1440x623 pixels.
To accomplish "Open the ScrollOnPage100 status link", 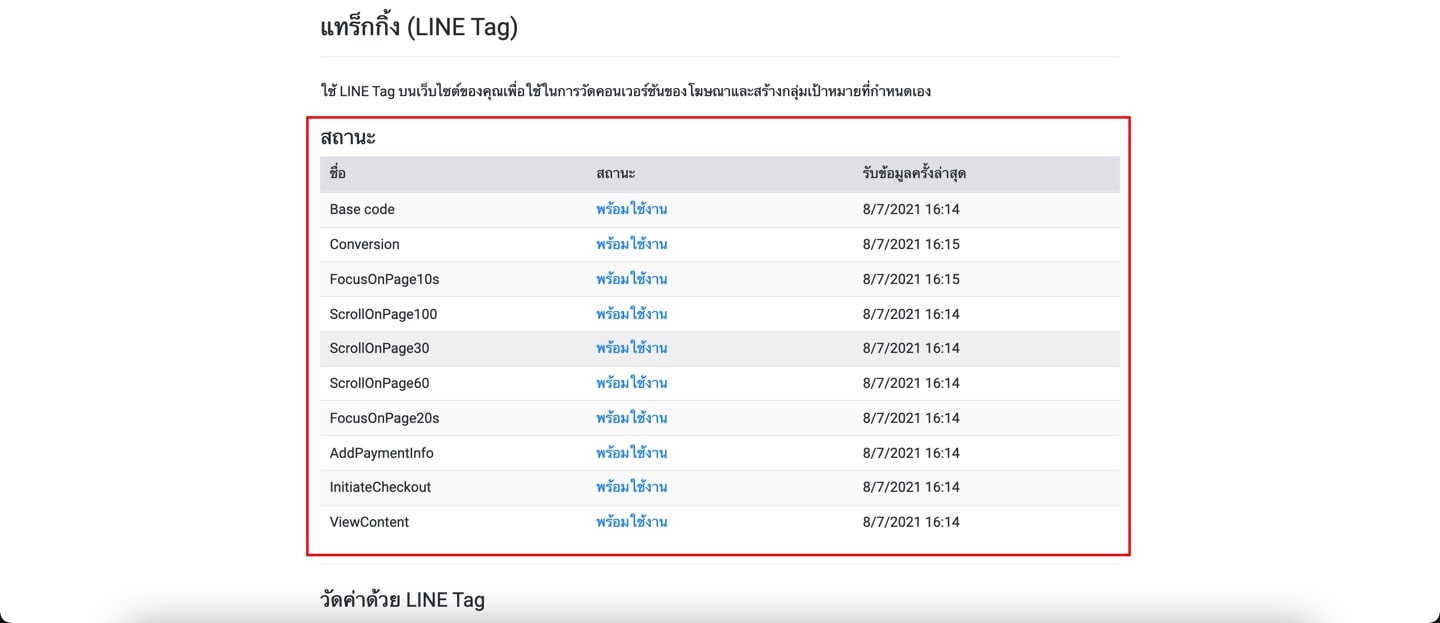I will (x=631, y=314).
